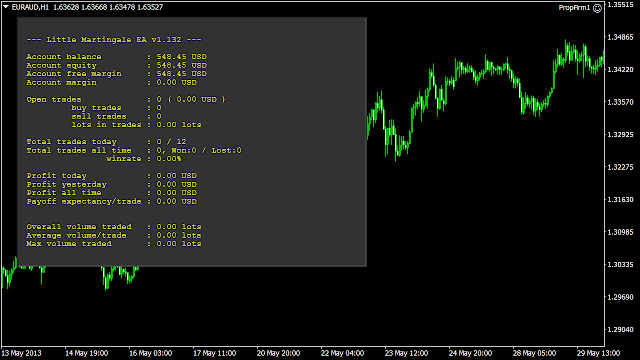Click the 23 May 12:00 time axis label

(406, 353)
